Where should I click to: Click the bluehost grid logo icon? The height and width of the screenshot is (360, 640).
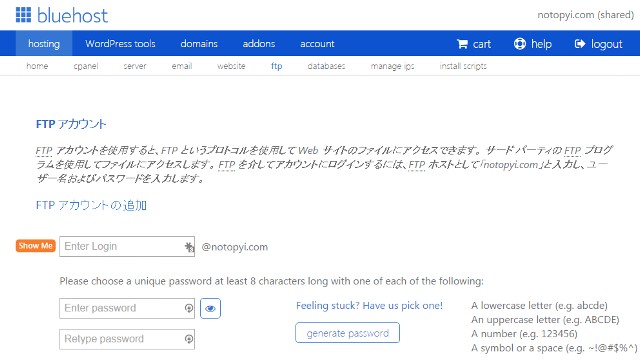point(23,15)
